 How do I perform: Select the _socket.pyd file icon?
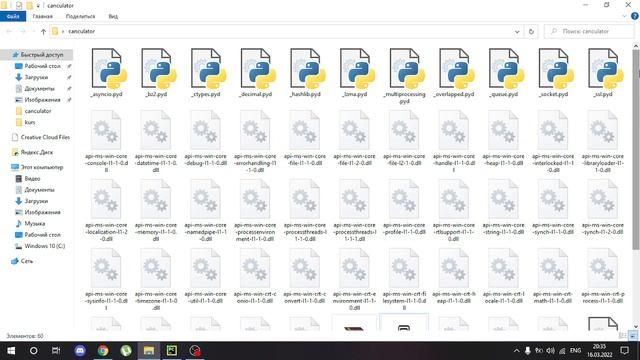pos(556,69)
